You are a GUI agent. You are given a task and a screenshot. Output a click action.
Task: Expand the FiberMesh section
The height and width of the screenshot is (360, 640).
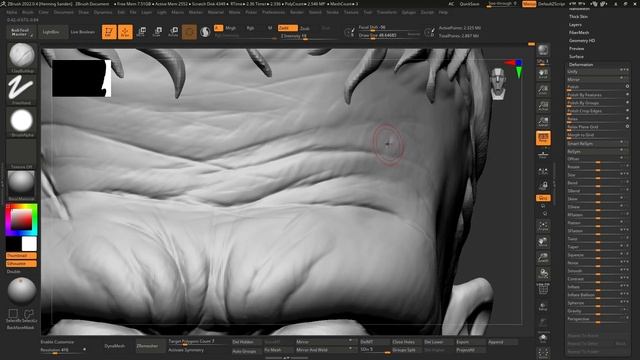(x=579, y=33)
